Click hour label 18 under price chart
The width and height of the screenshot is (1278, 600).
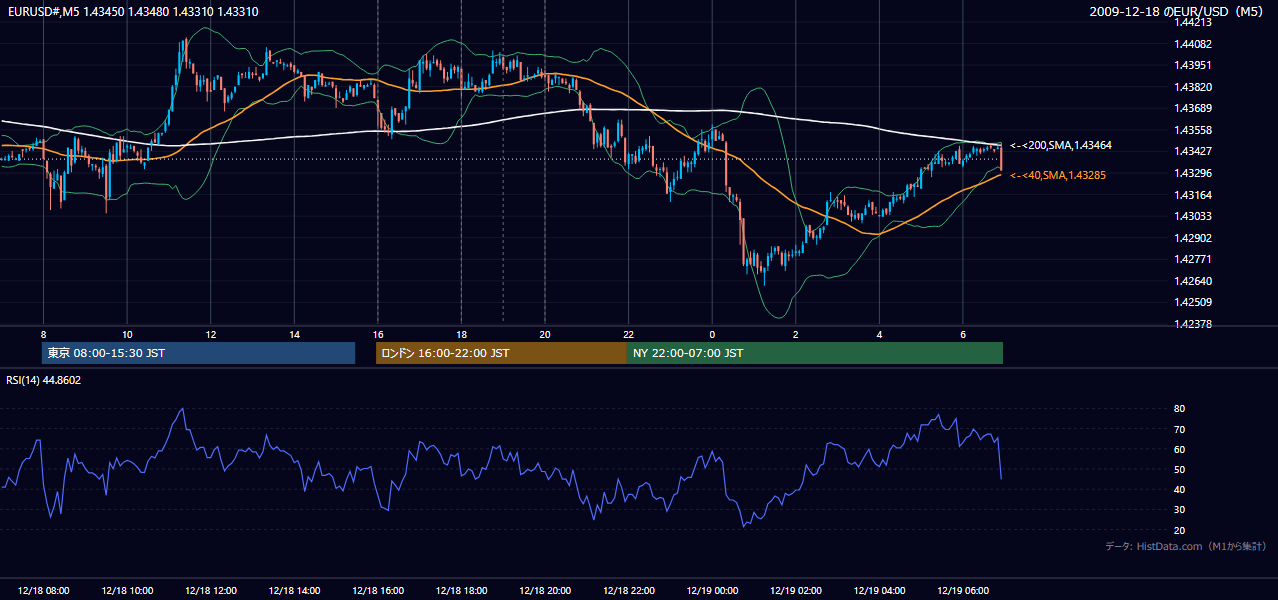tap(461, 334)
